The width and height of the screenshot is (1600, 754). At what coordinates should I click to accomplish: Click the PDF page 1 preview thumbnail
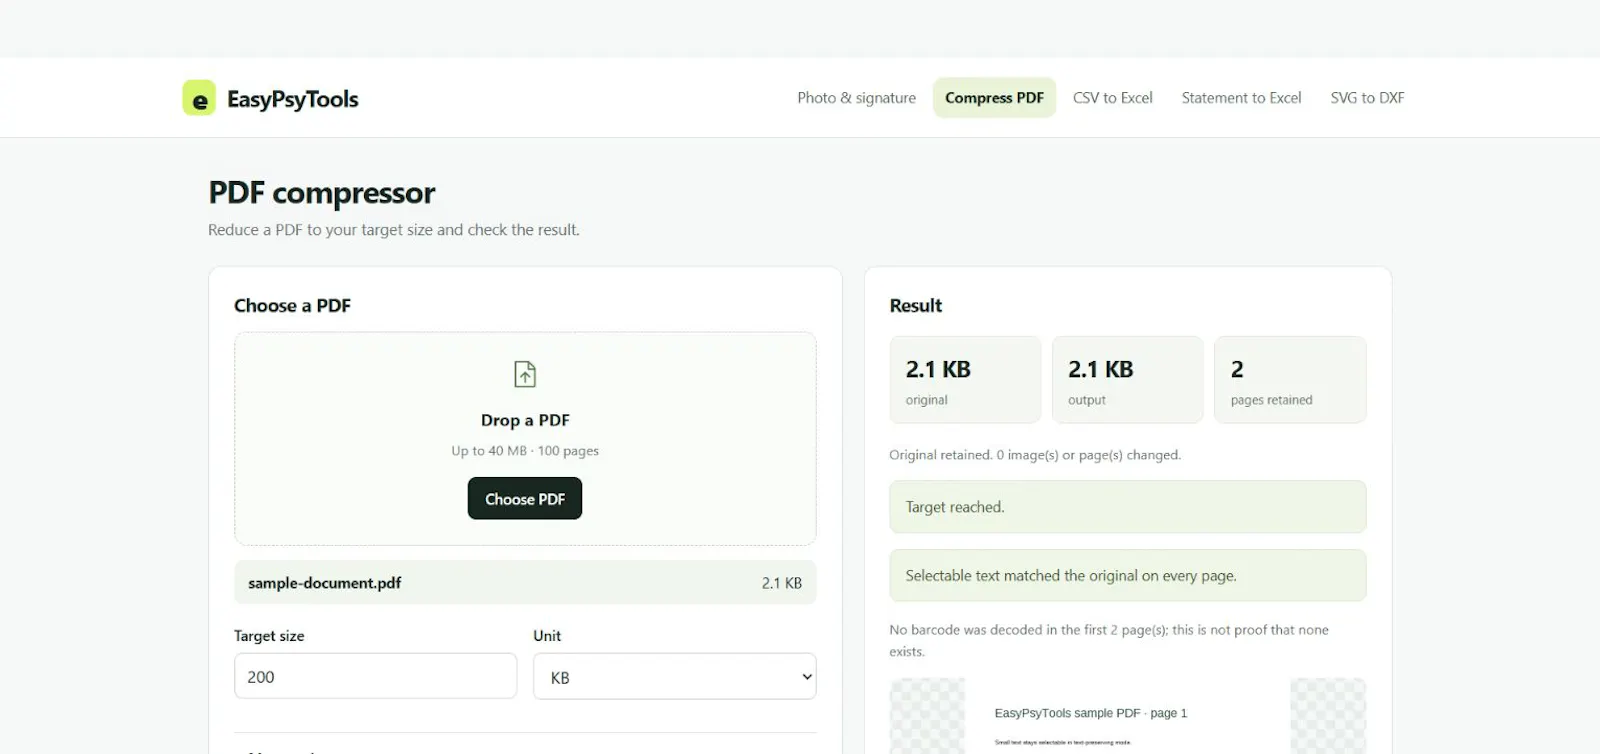1128,716
